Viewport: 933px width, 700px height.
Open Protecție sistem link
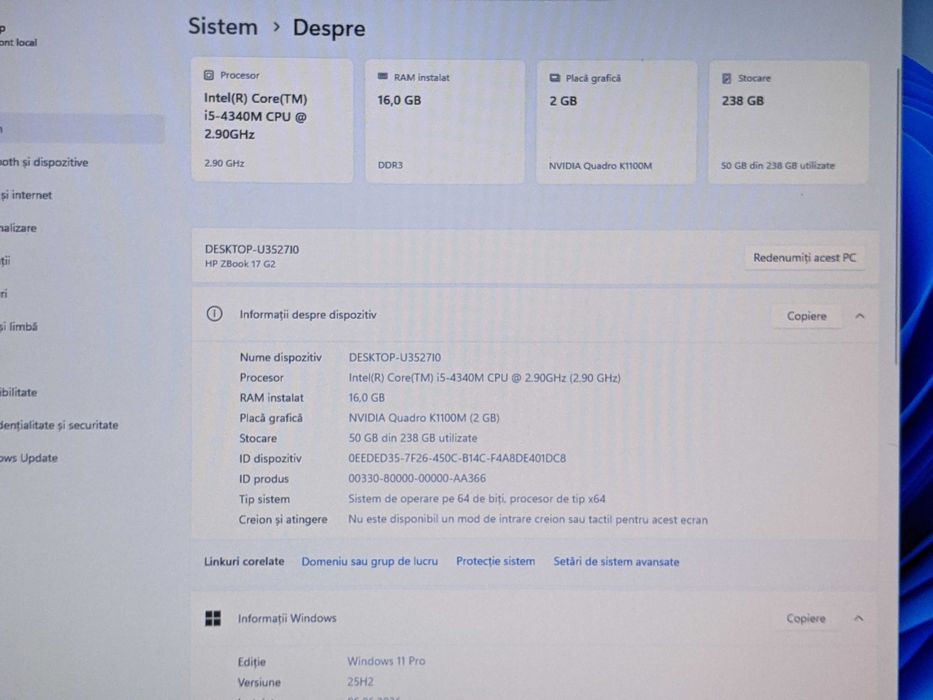pos(496,561)
